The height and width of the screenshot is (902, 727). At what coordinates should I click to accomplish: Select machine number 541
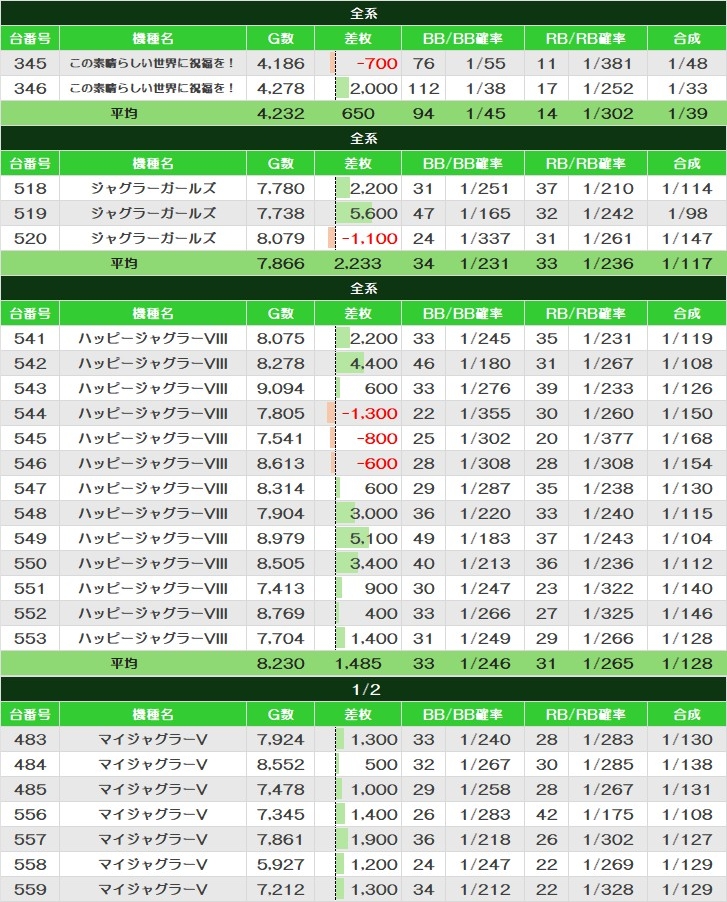(x=30, y=339)
